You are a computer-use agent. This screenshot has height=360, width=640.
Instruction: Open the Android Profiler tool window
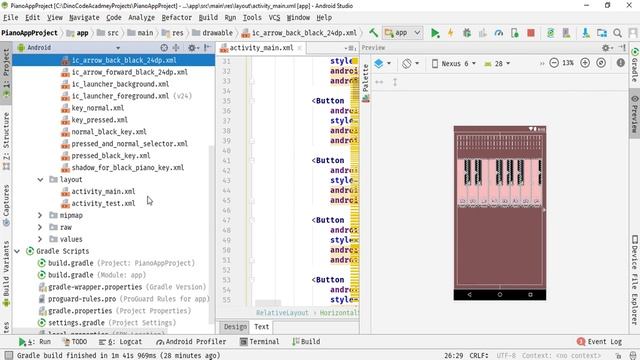[191, 342]
